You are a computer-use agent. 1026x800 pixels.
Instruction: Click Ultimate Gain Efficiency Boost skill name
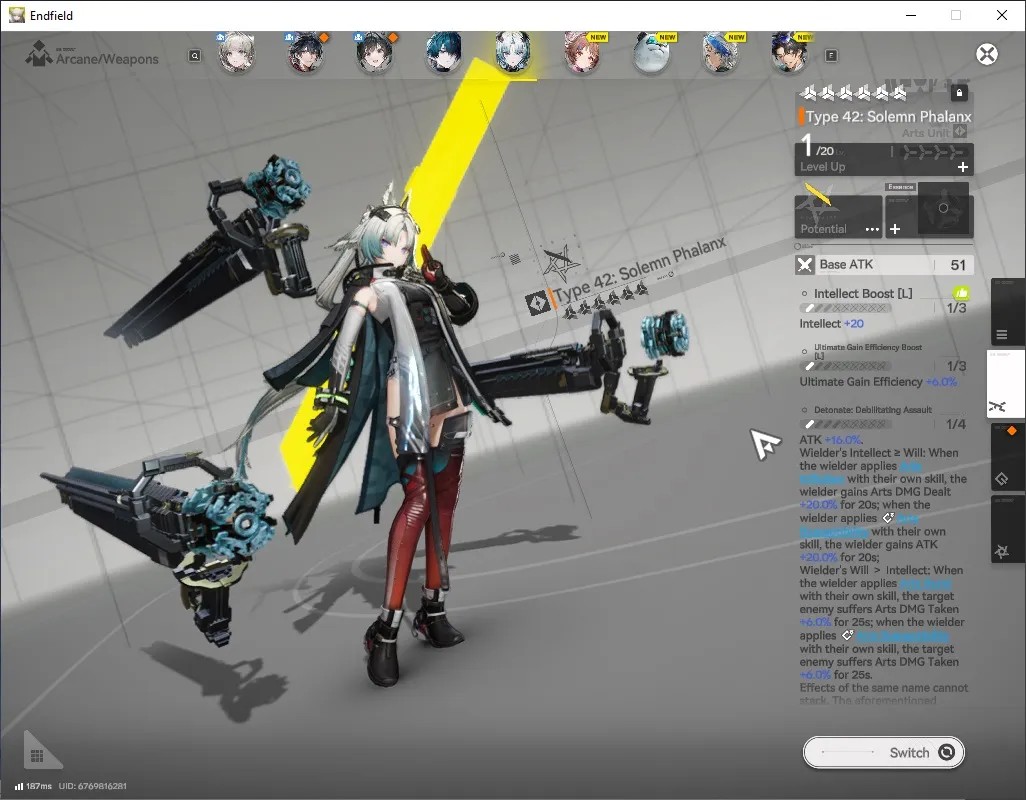pyautogui.click(x=868, y=351)
